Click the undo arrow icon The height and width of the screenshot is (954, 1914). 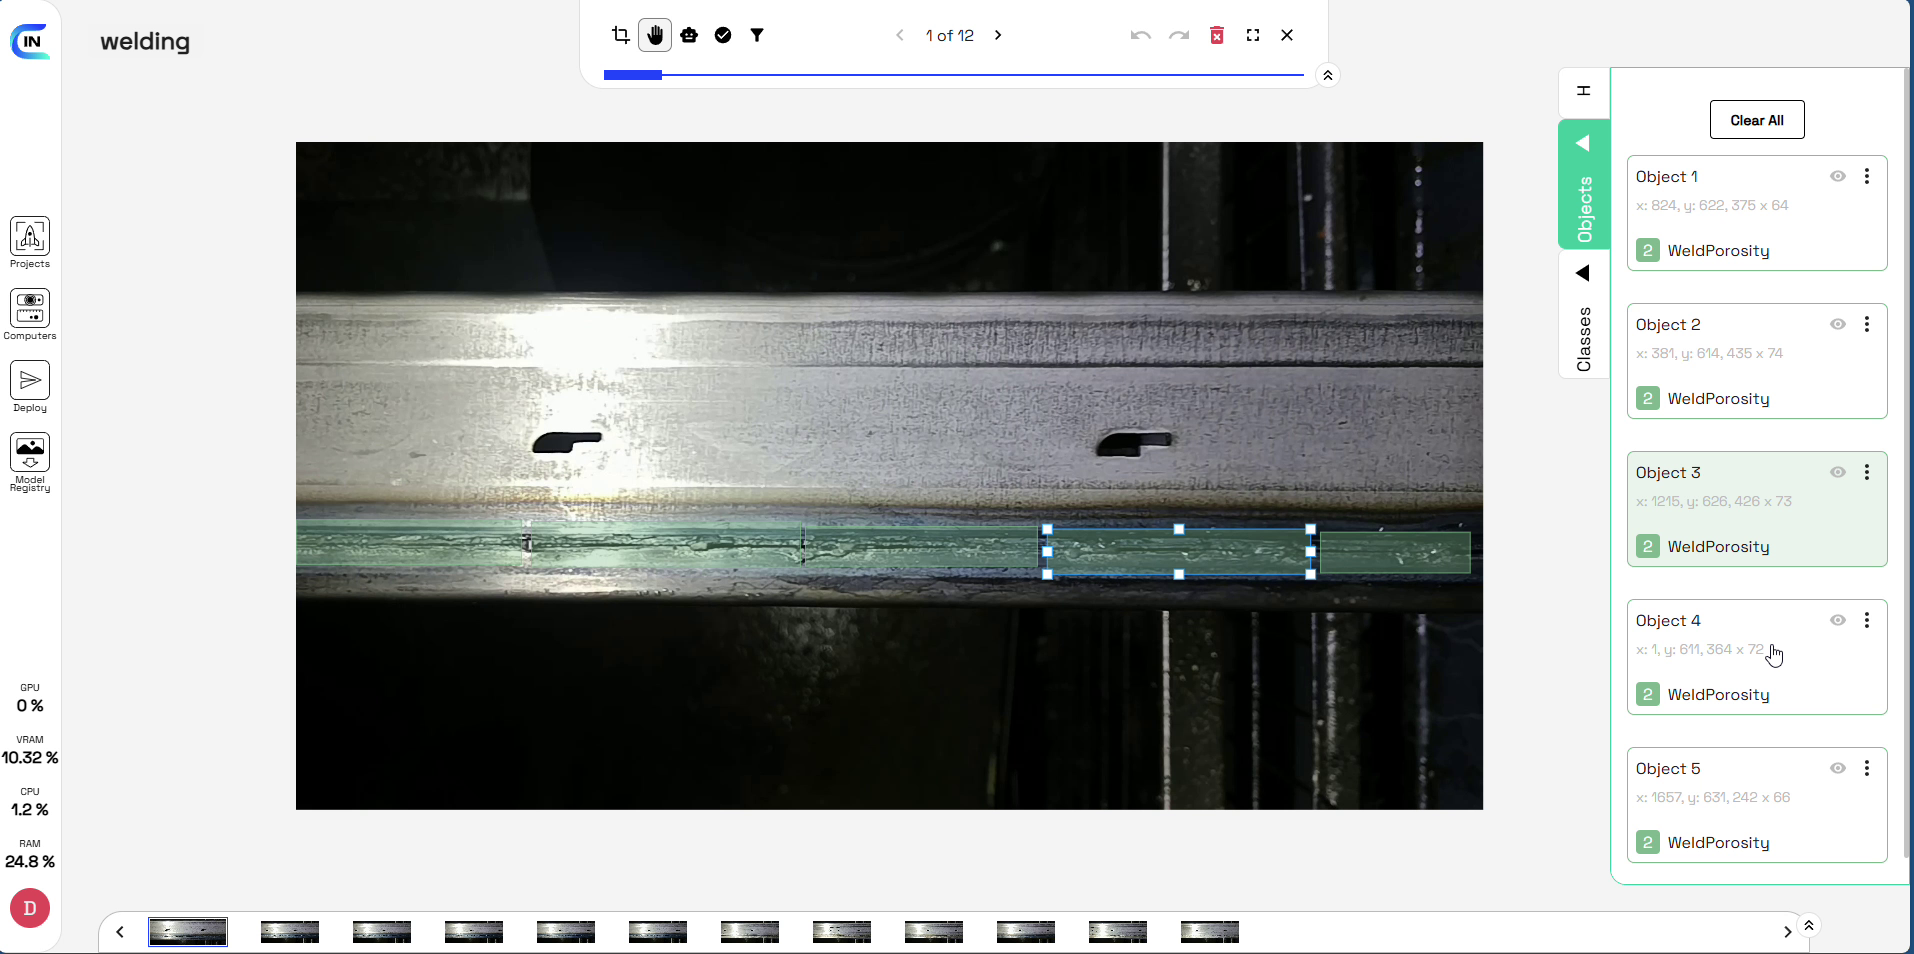coord(1139,35)
